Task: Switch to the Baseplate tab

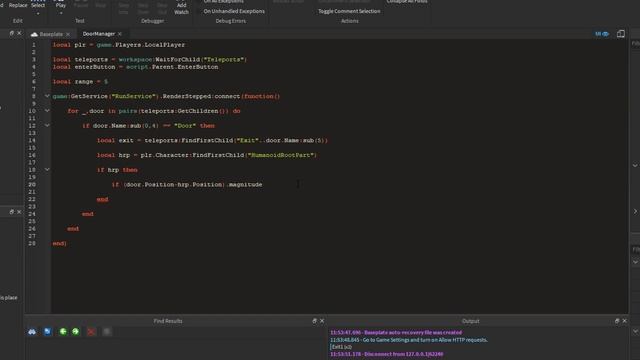Action: point(51,34)
